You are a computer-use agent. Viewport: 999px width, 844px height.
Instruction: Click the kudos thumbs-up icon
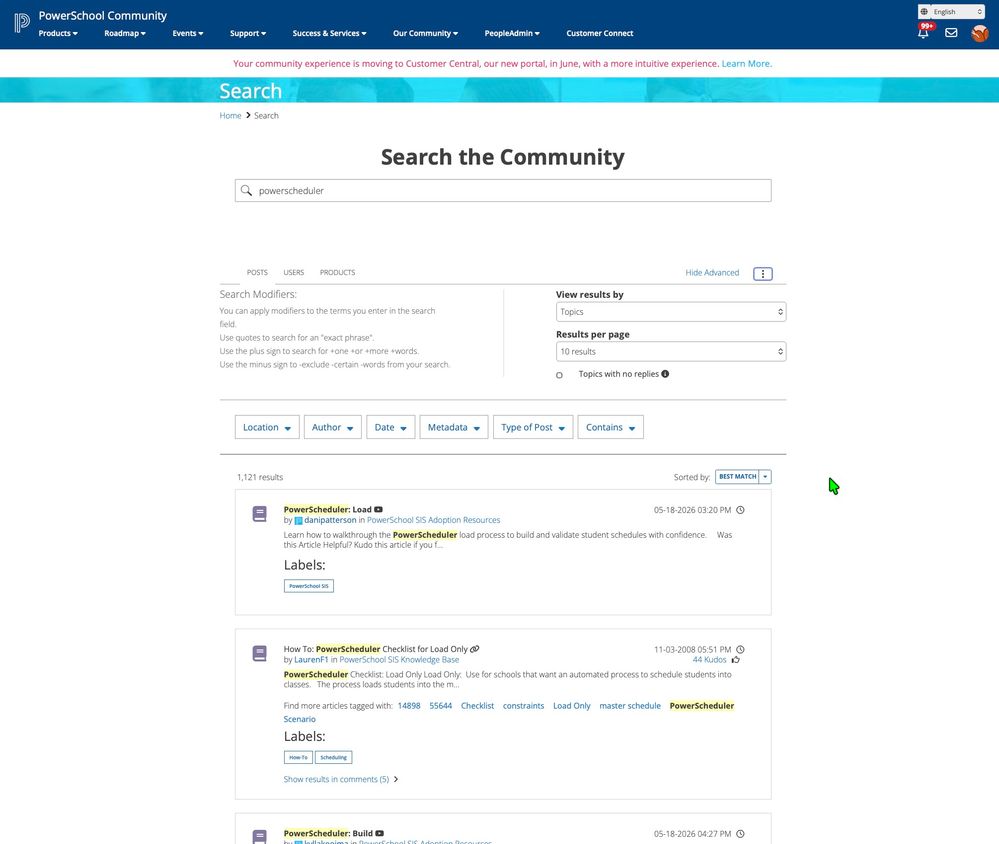click(736, 660)
